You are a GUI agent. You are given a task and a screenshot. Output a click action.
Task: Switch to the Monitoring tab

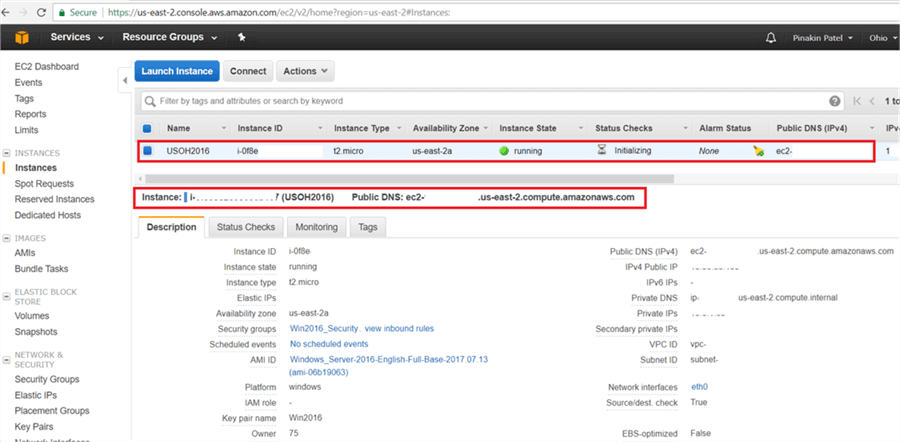[316, 227]
